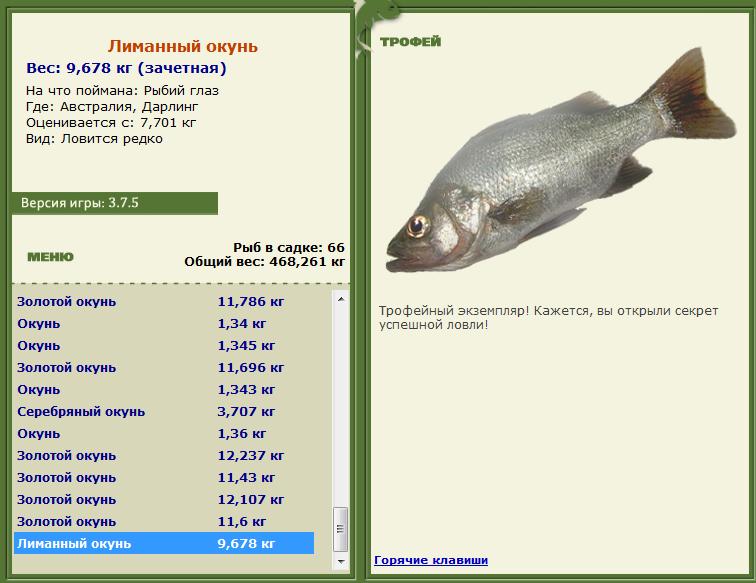Click Оценивается с: 7,701 кг line
756x583 pixels.
tap(111, 122)
